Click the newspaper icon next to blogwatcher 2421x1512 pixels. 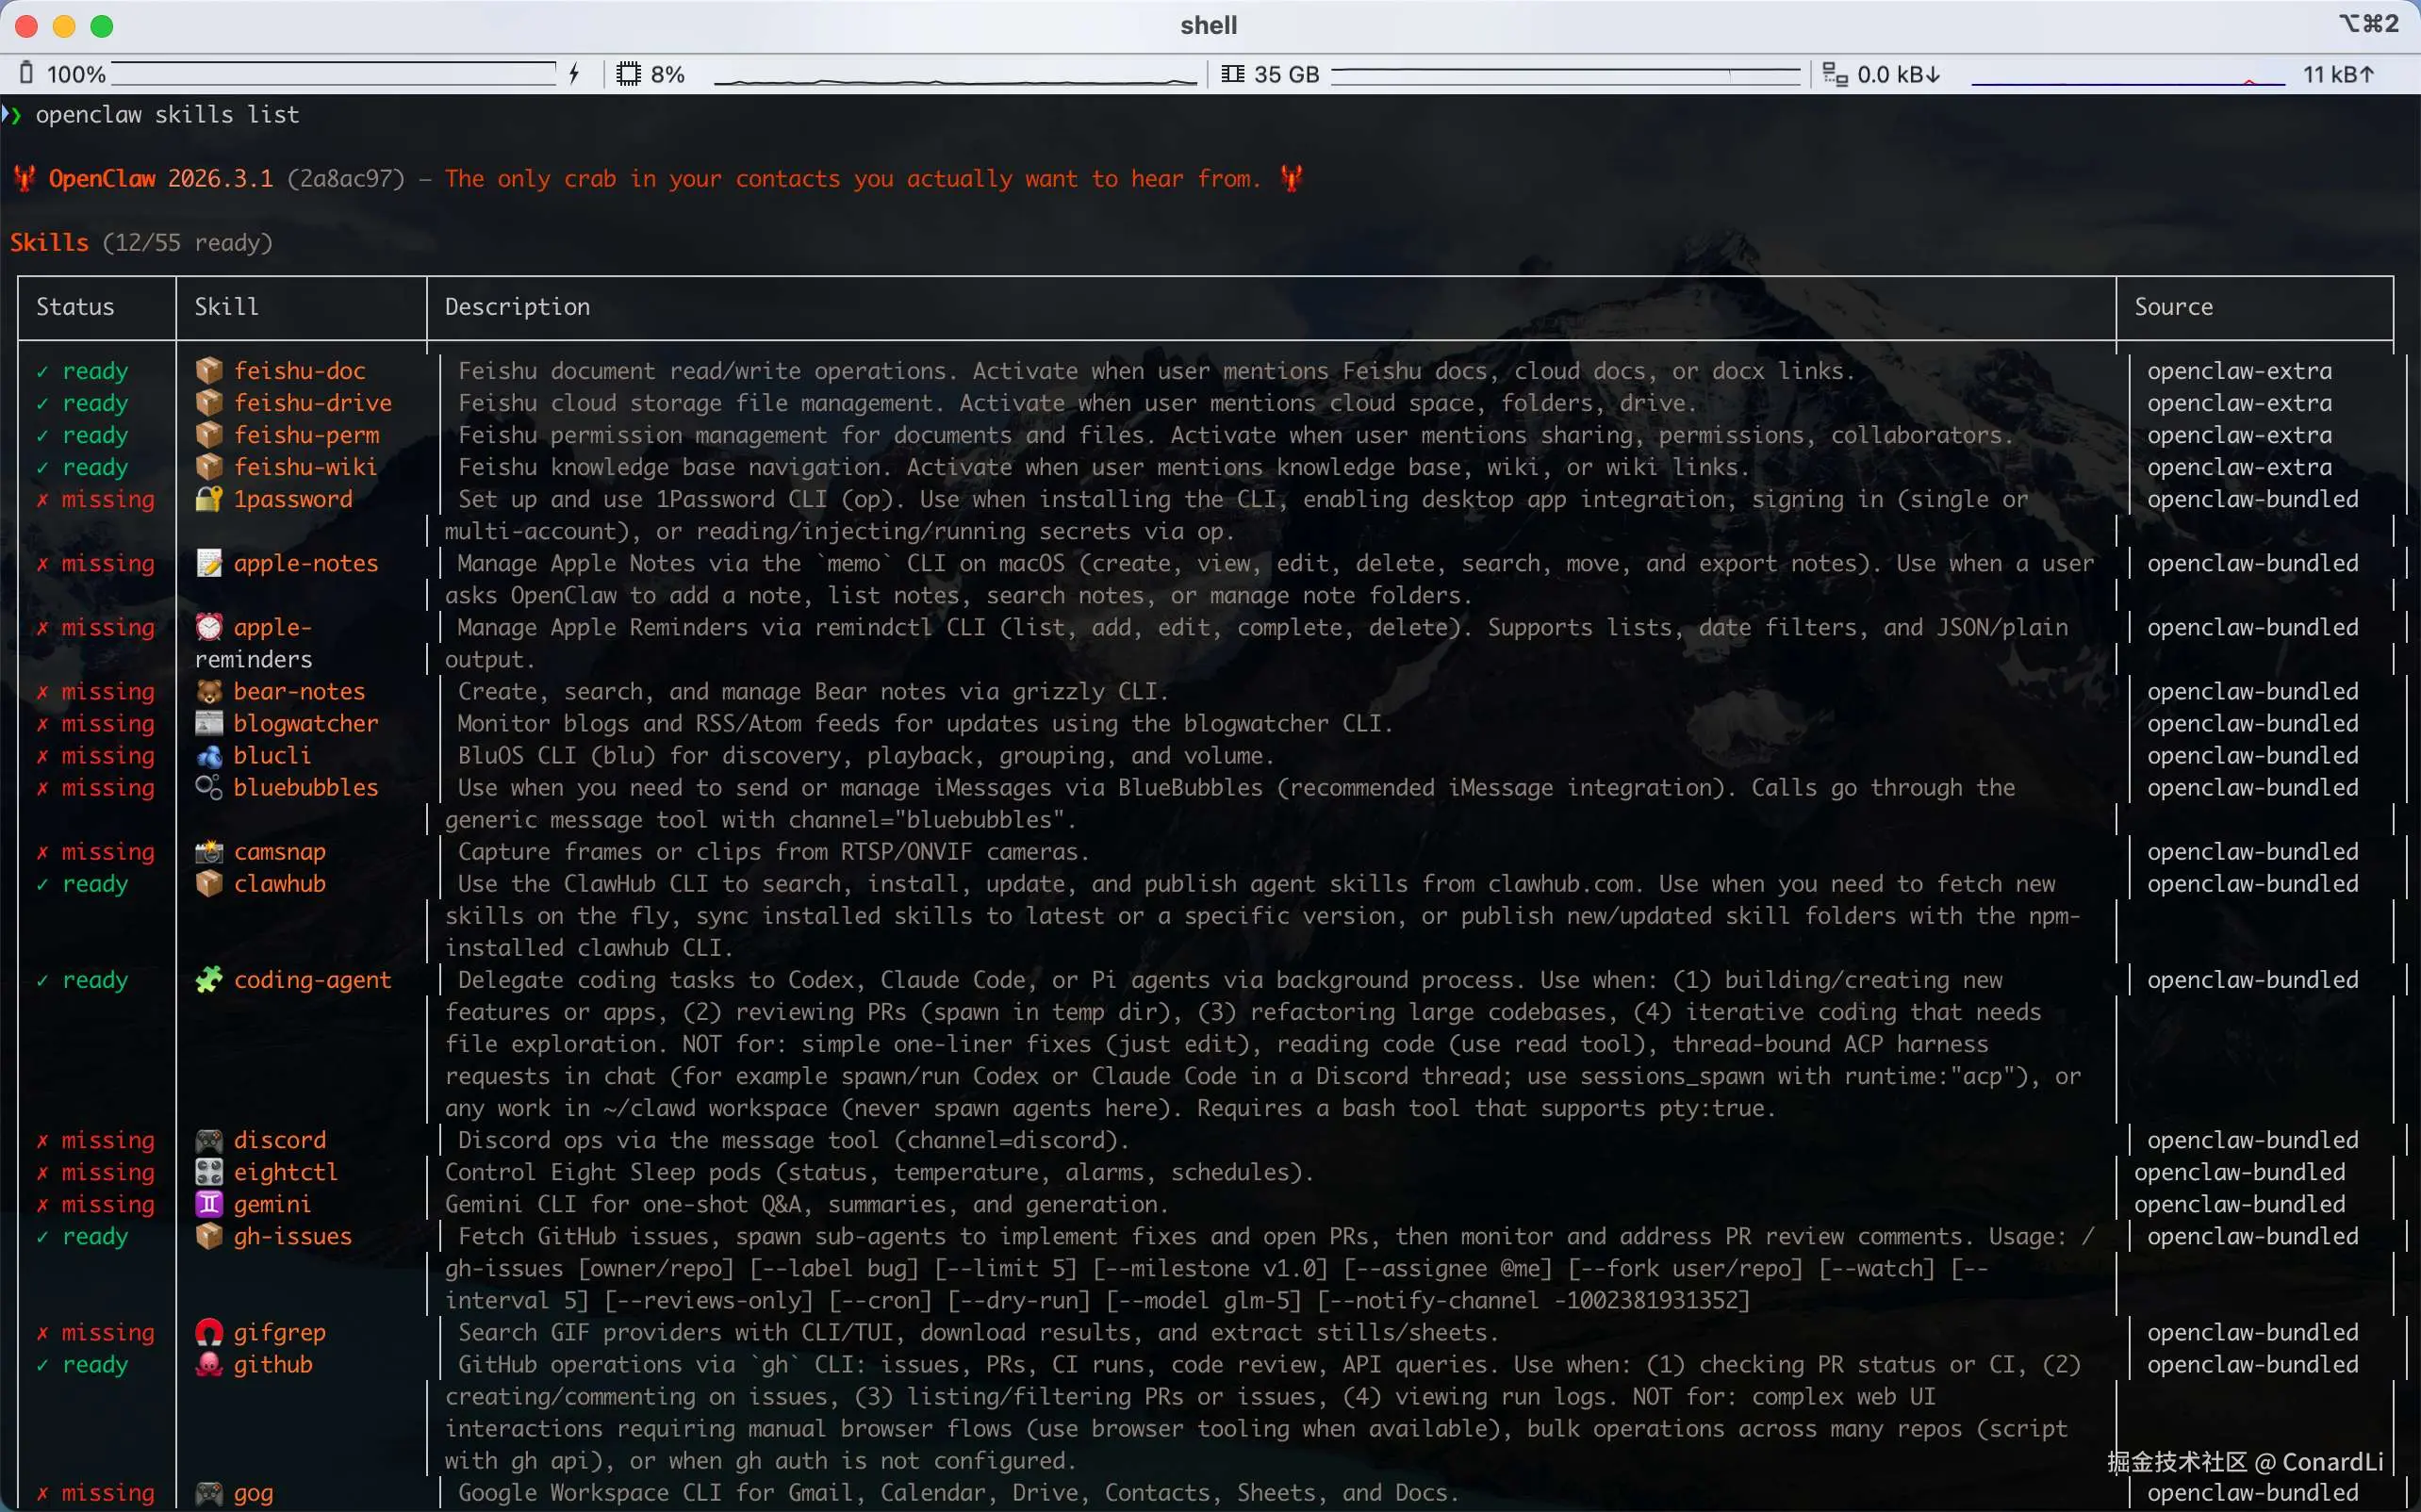(209, 723)
